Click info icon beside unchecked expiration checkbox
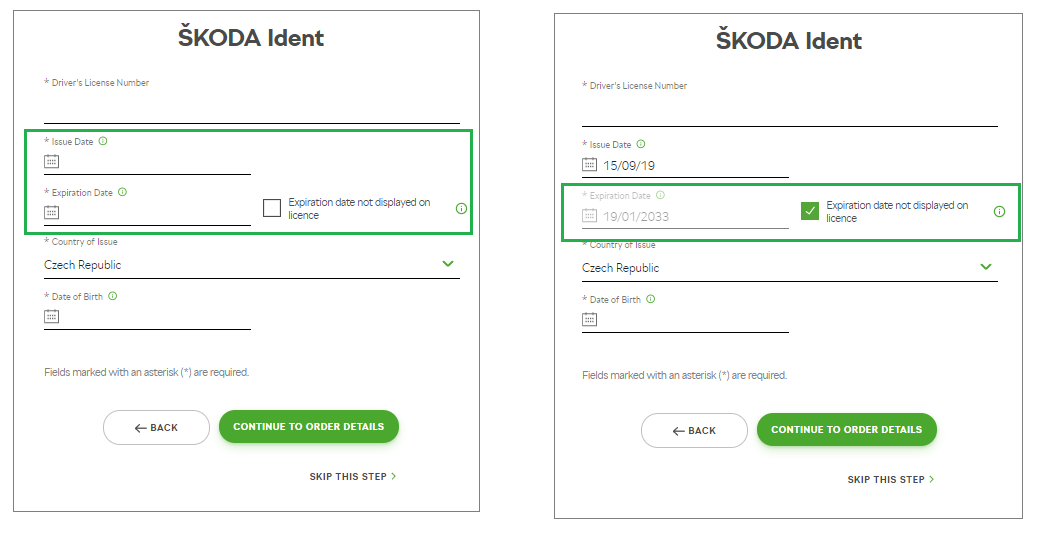The width and height of the screenshot is (1043, 541). pos(461,208)
